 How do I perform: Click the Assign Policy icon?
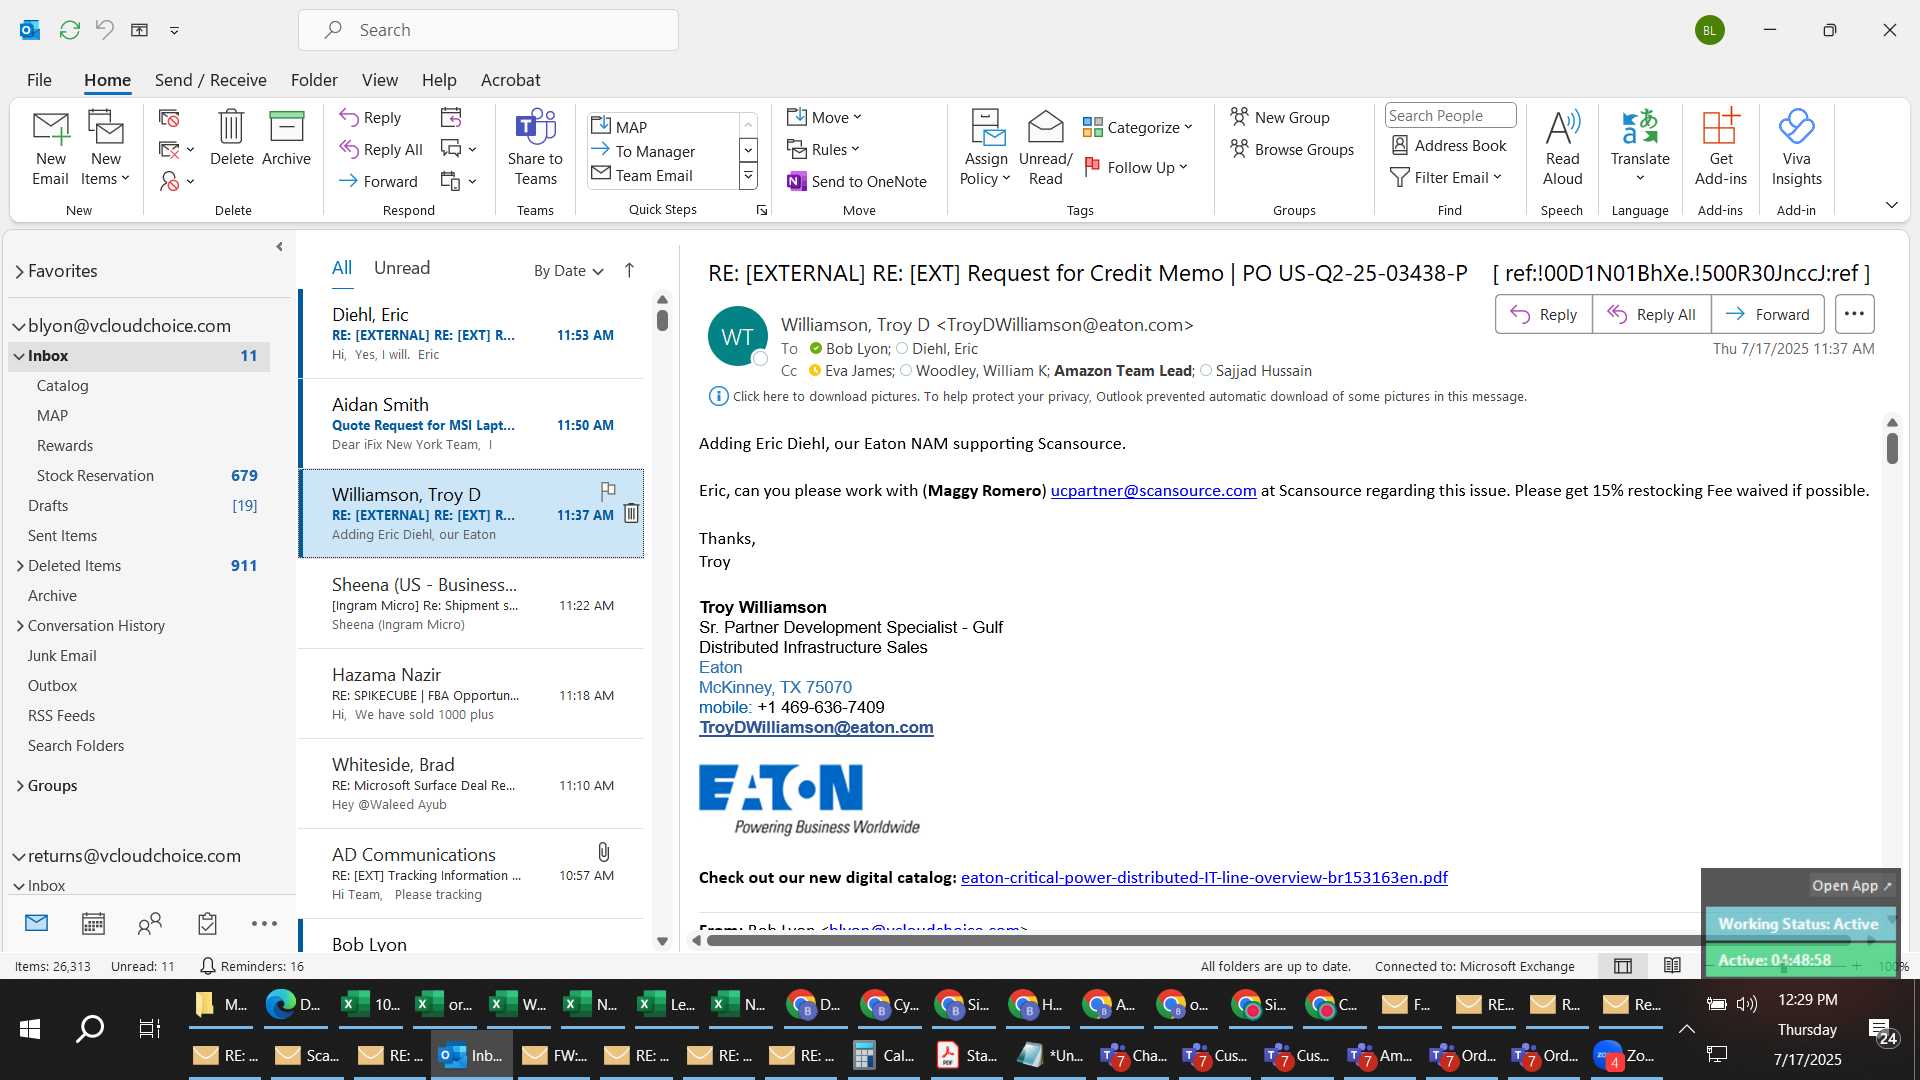click(986, 148)
